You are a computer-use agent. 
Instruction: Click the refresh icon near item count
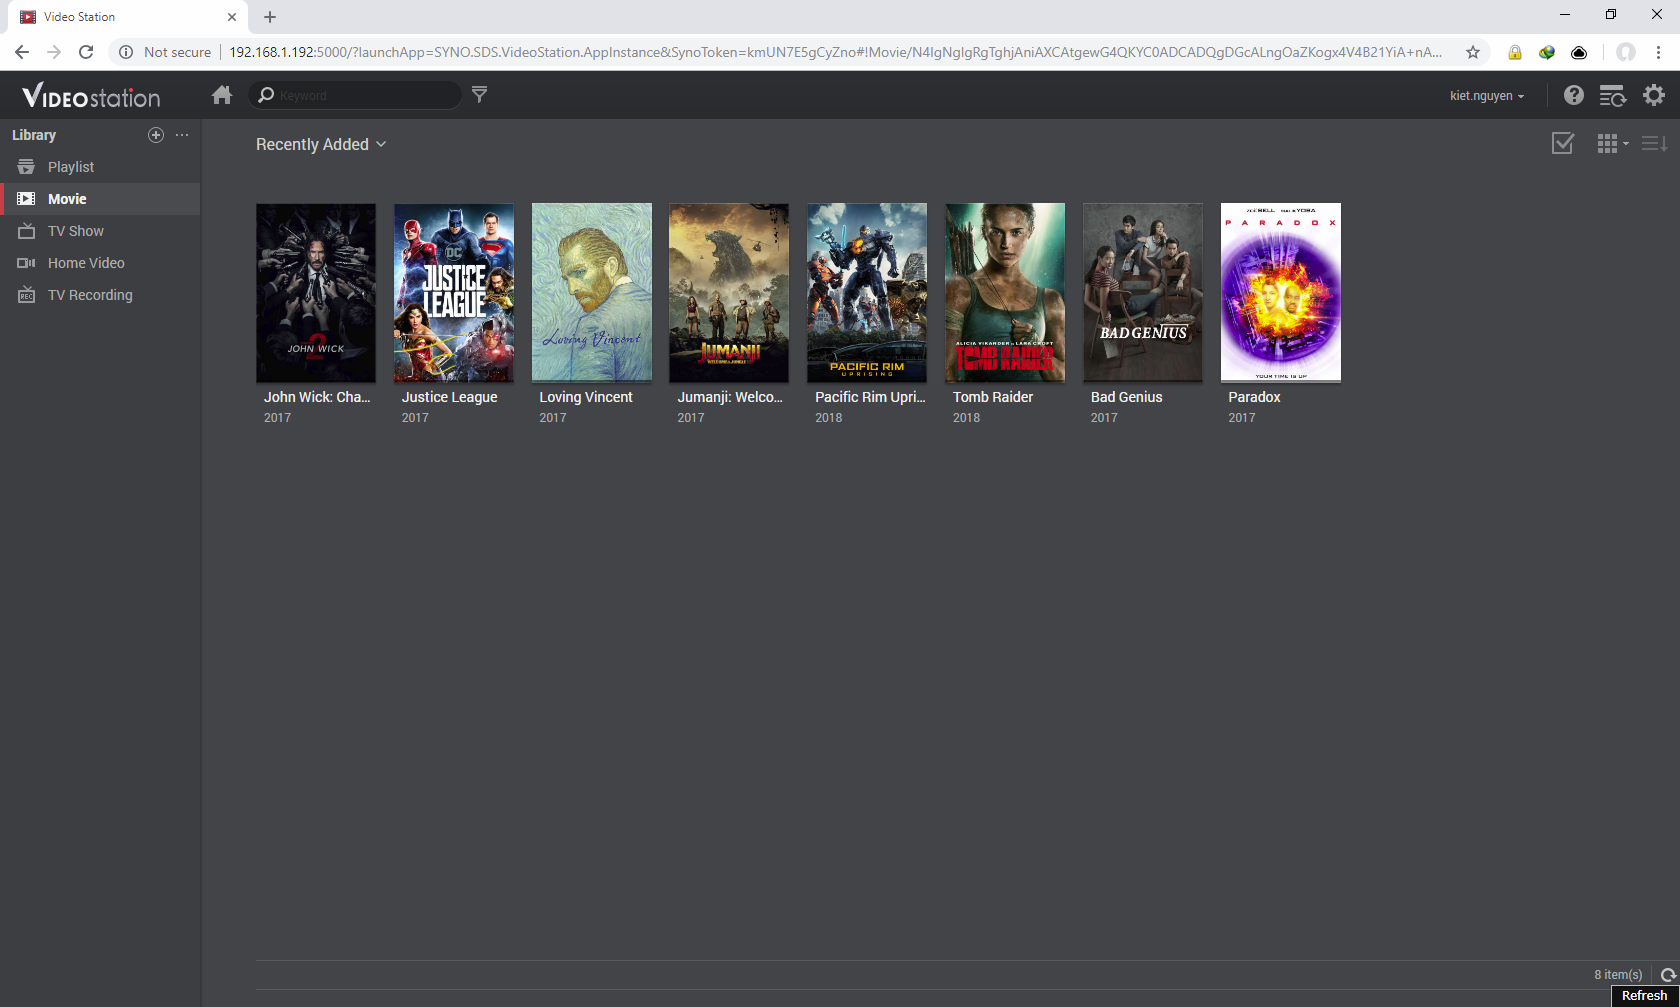(x=1668, y=975)
